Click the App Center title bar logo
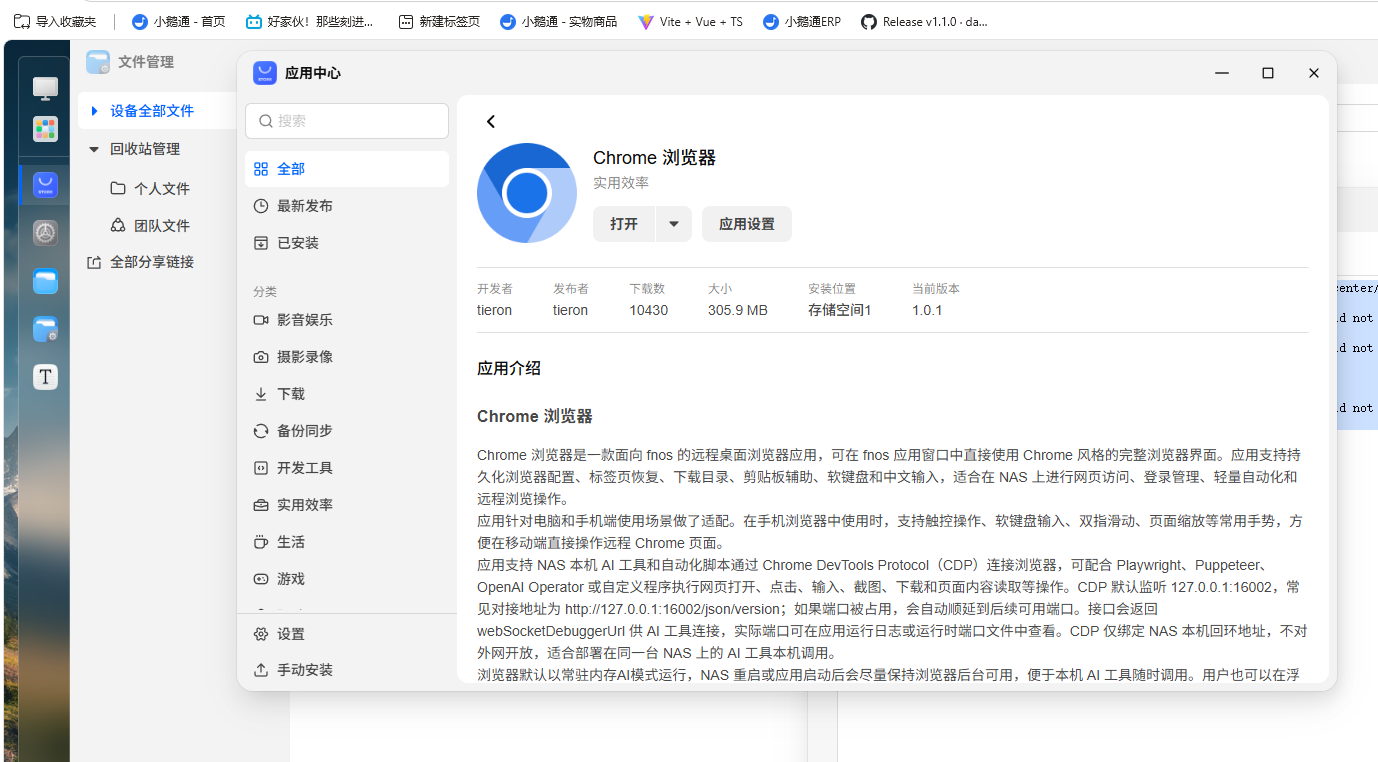This screenshot has height=762, width=1378. [x=265, y=73]
